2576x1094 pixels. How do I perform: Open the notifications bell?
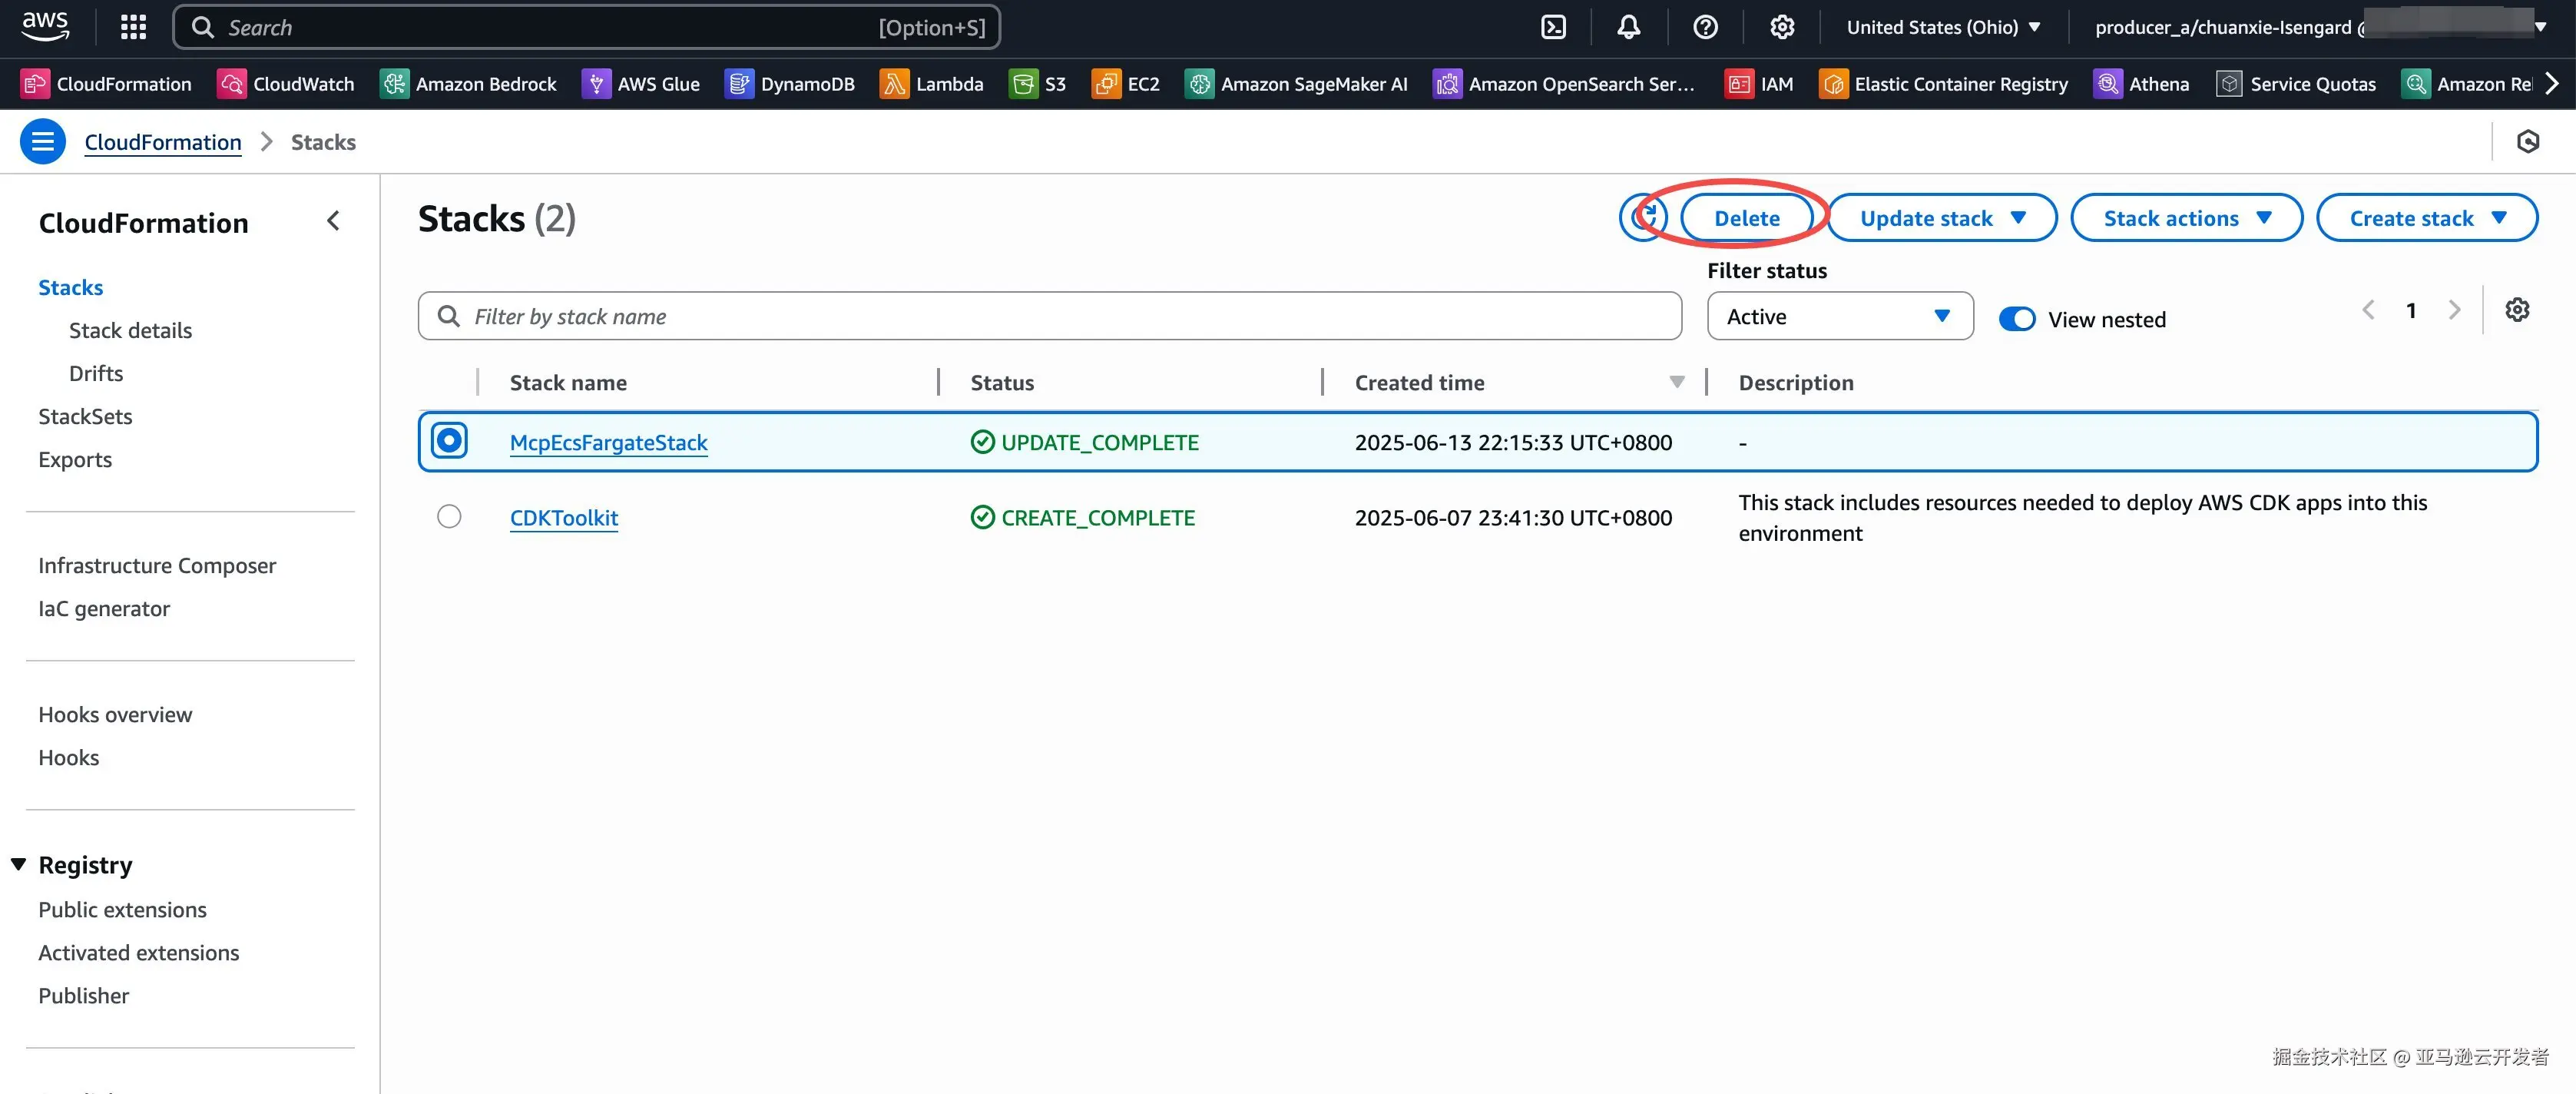pyautogui.click(x=1628, y=27)
